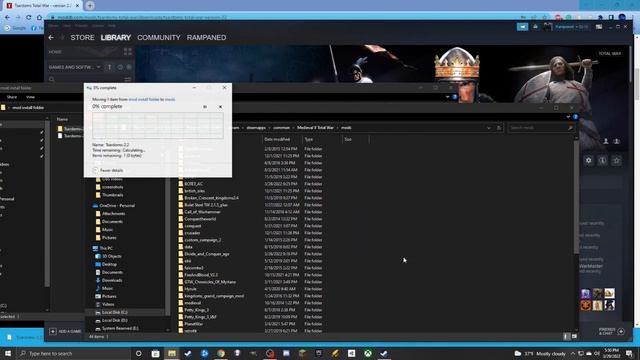The width and height of the screenshot is (640, 360).
Task: Click Name column header in mod install folder
Action: click(x=62, y=119)
